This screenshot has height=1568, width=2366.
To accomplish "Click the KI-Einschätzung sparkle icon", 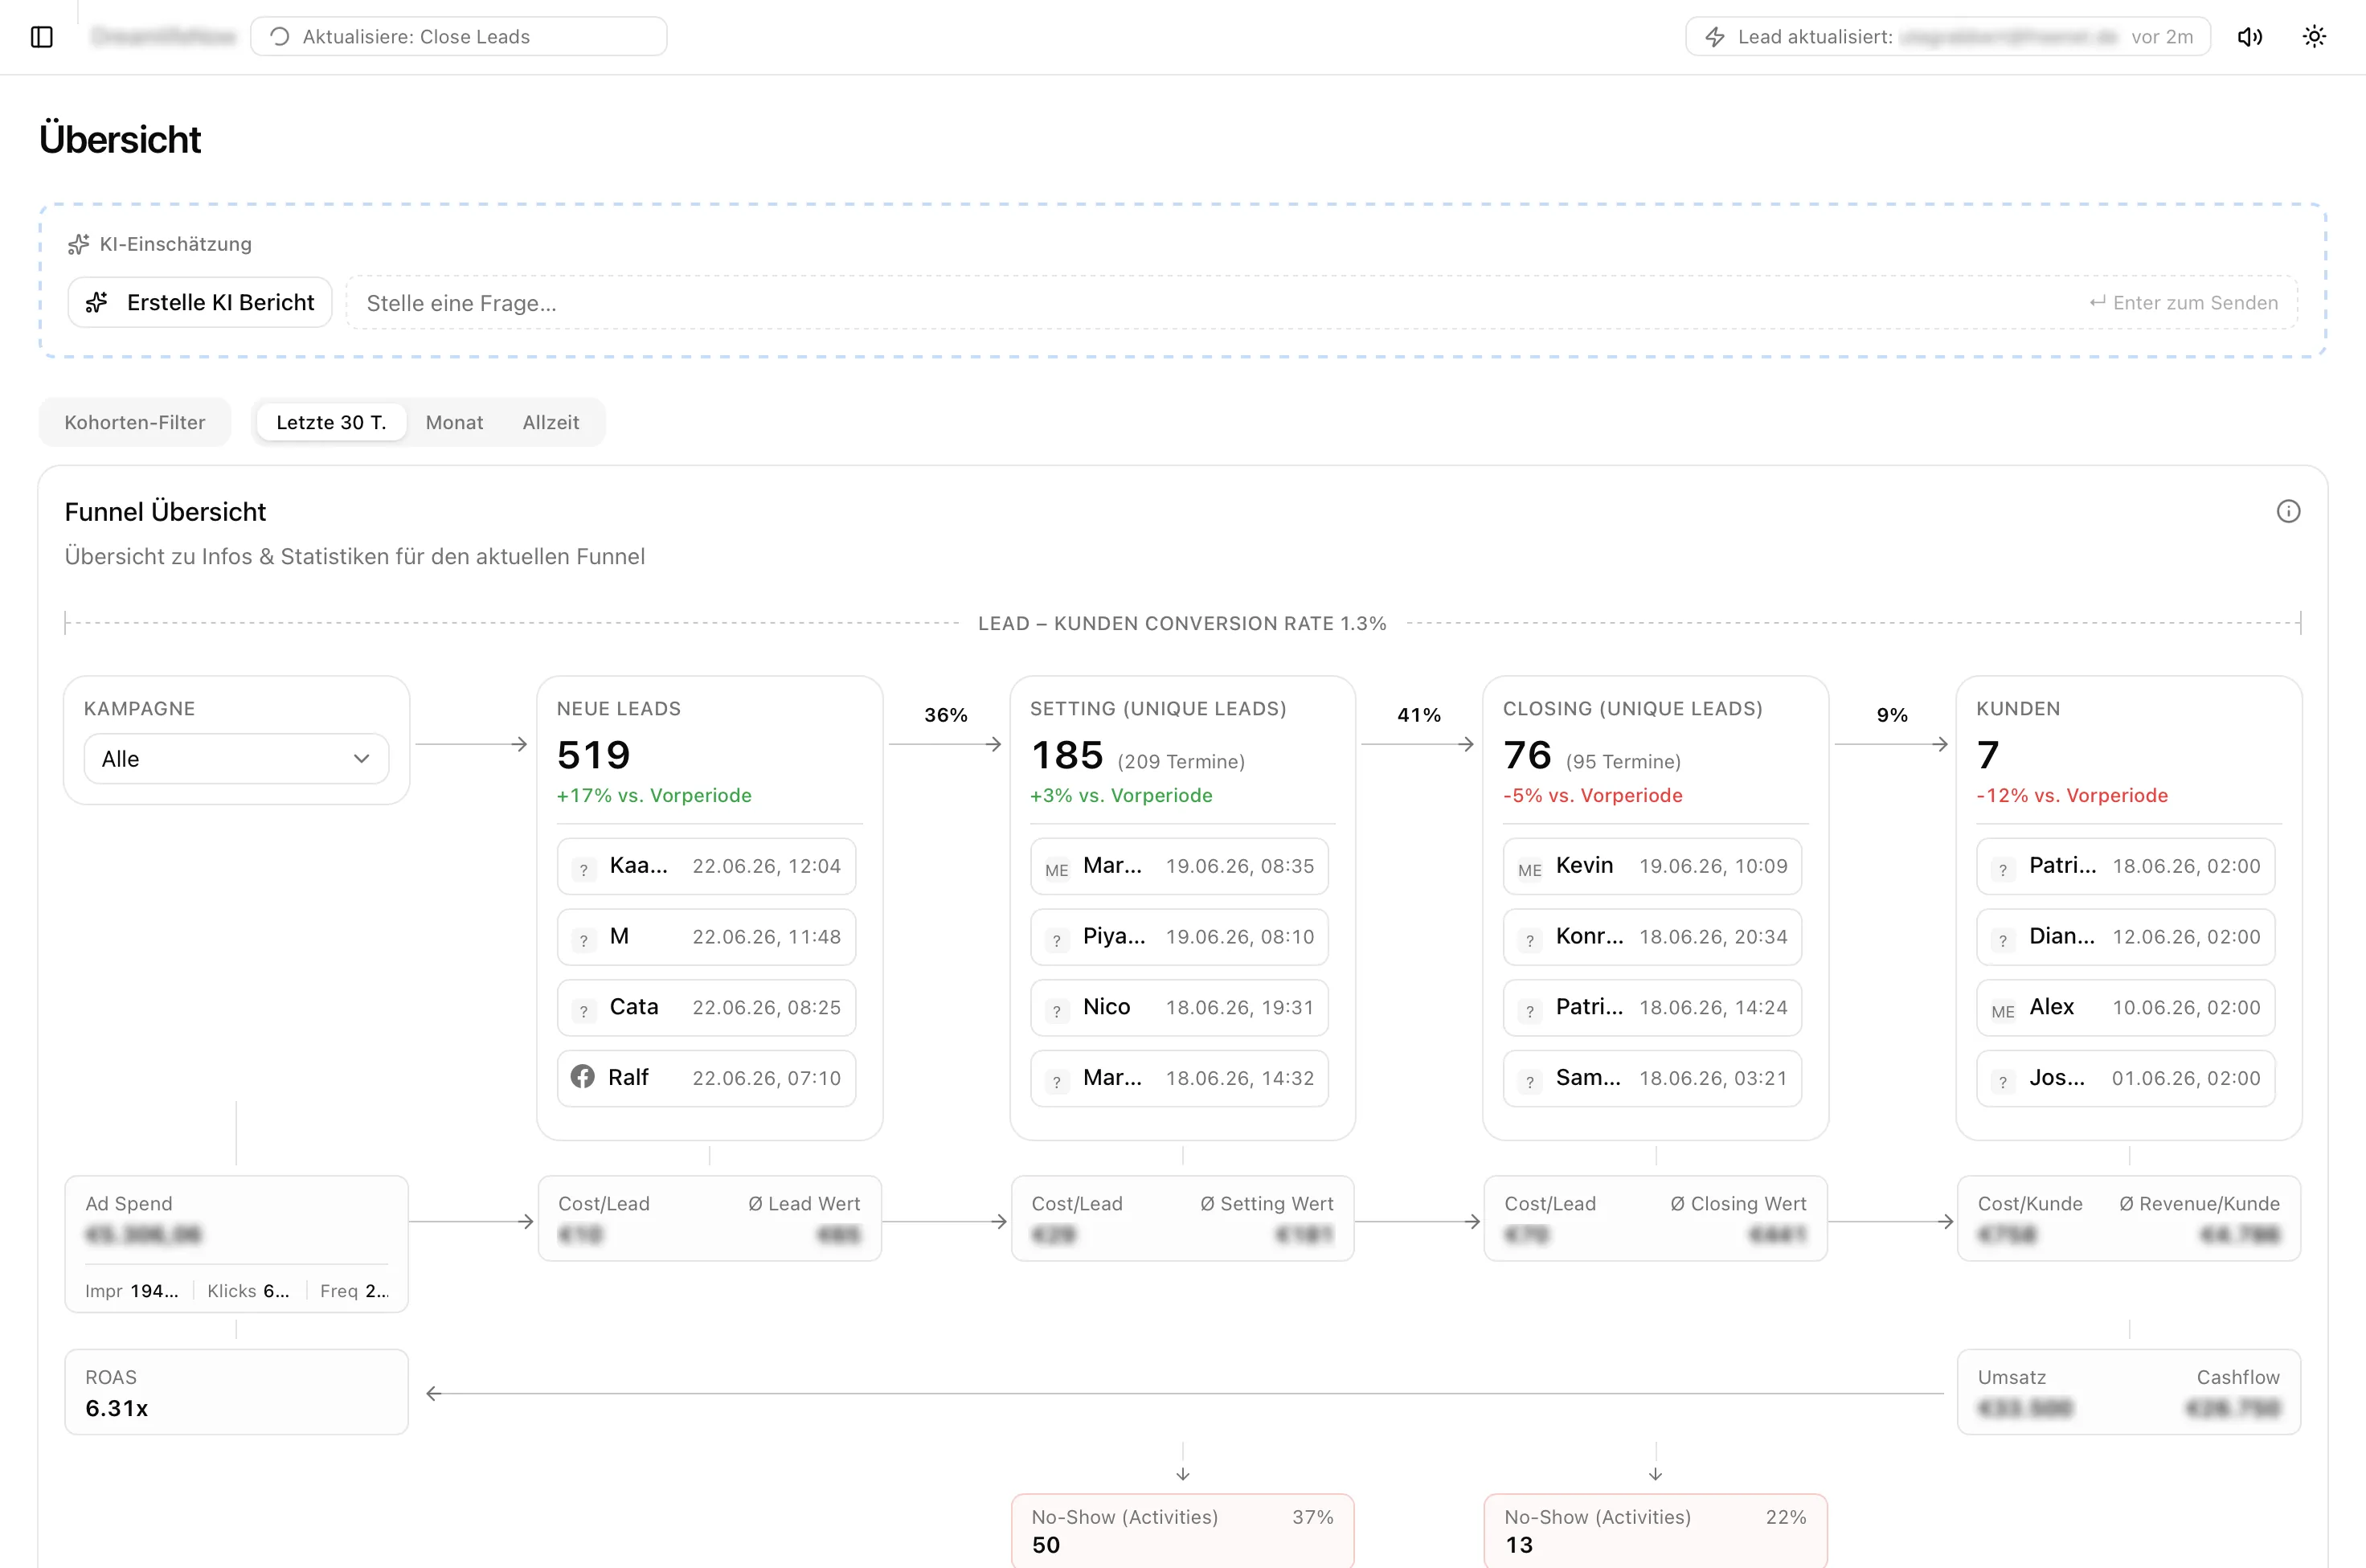I will pos(78,244).
